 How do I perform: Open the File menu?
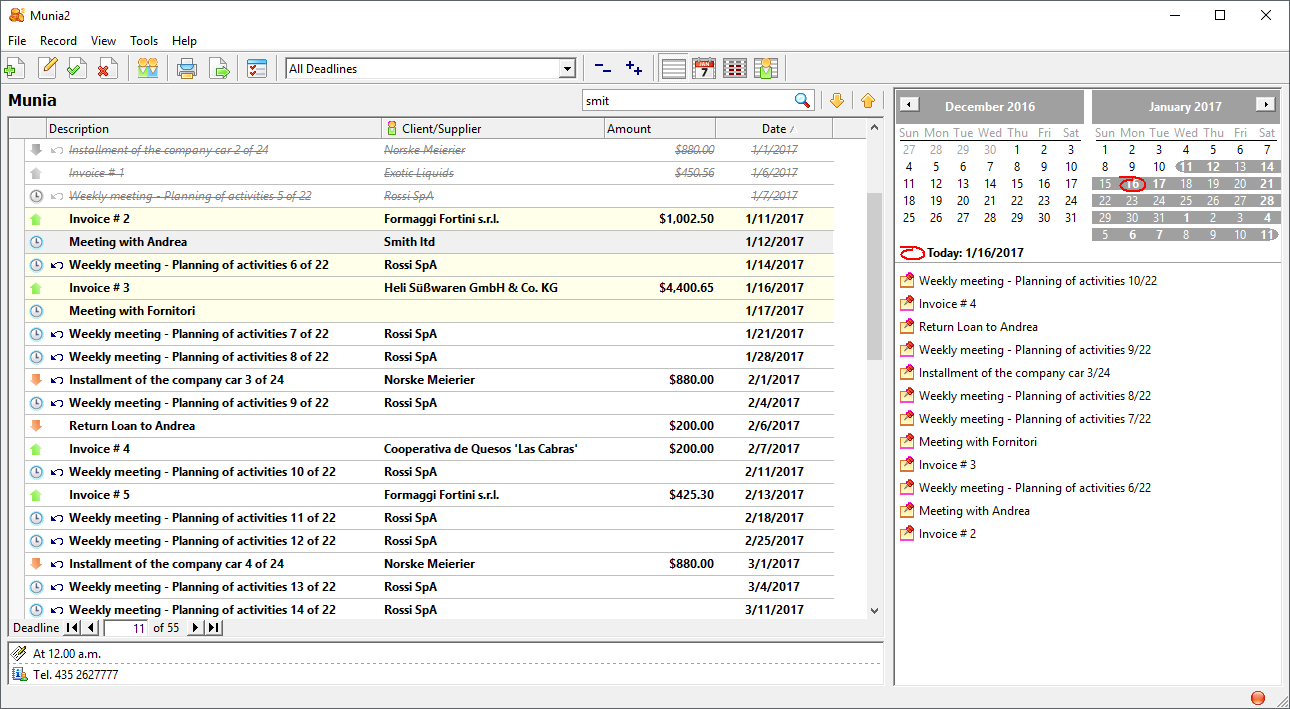[x=17, y=41]
